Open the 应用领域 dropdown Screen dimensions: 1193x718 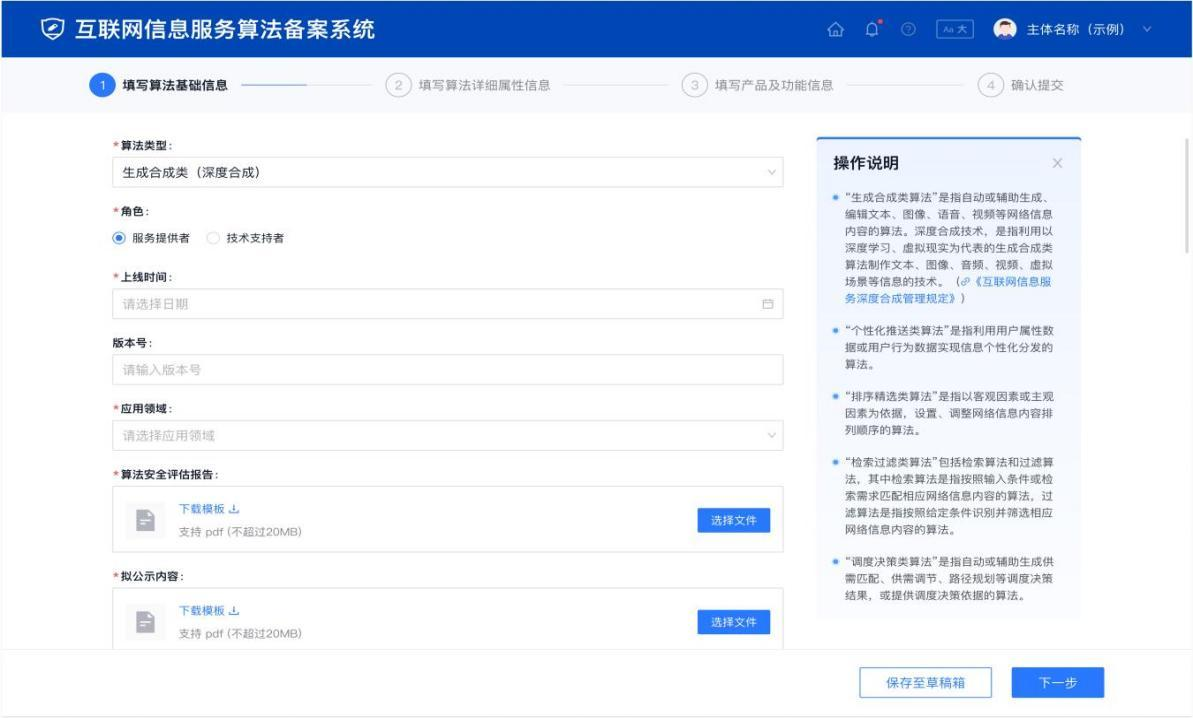447,436
